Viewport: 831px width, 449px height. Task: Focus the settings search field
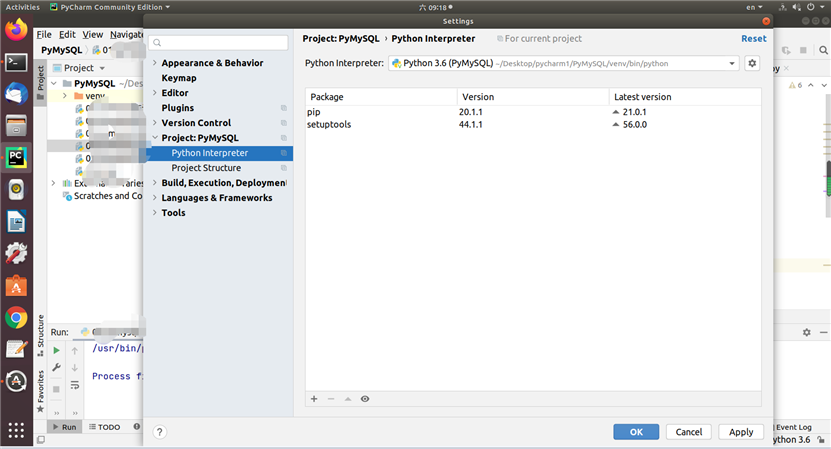pos(218,42)
